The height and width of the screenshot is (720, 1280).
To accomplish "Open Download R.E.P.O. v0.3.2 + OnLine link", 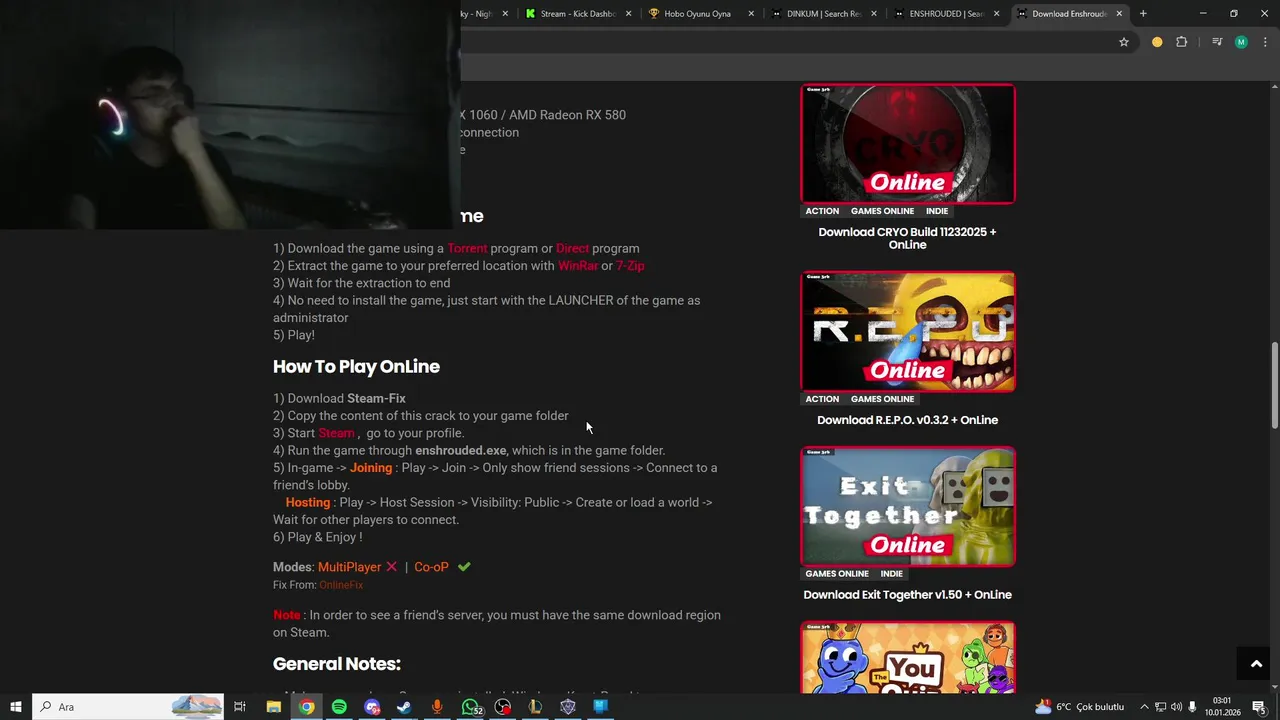I will [908, 420].
